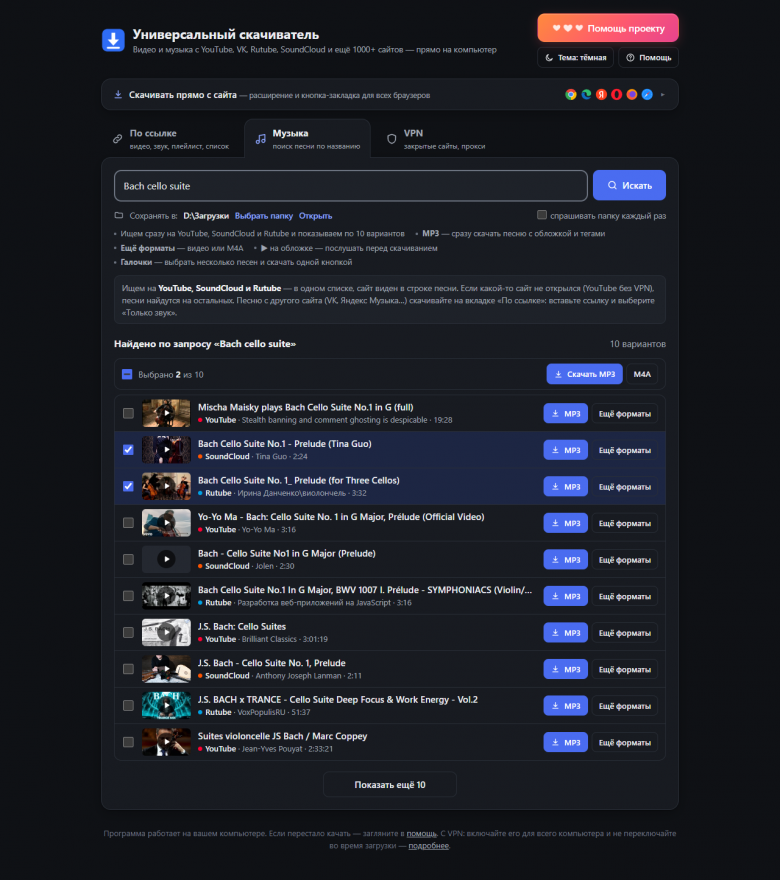Screen dimensions: 780x880
Task: Toggle the select-all checkbox next to 'Выбрано 2 из 10'
Action: (x=127, y=374)
